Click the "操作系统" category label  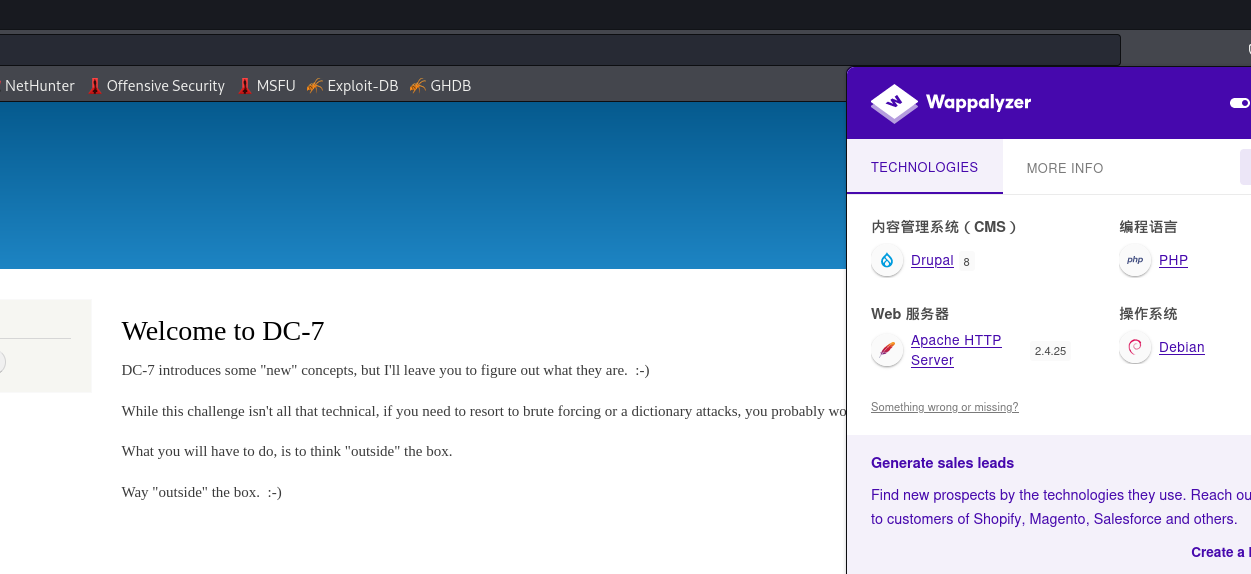click(1148, 314)
